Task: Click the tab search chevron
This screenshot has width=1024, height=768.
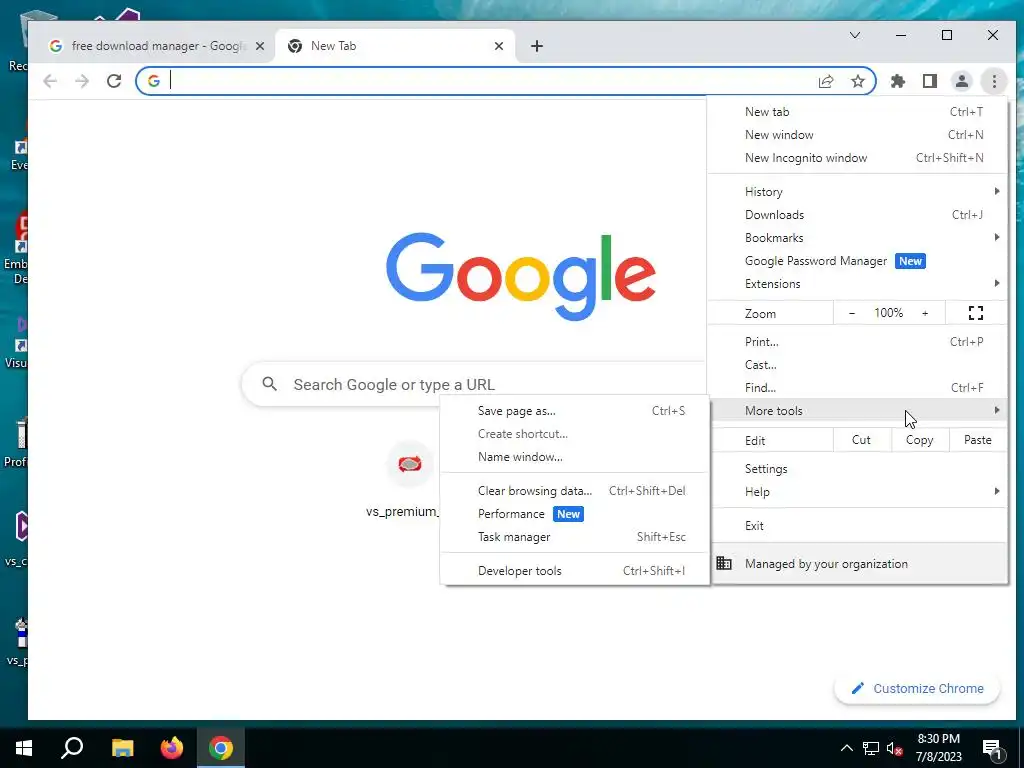Action: pos(855,35)
